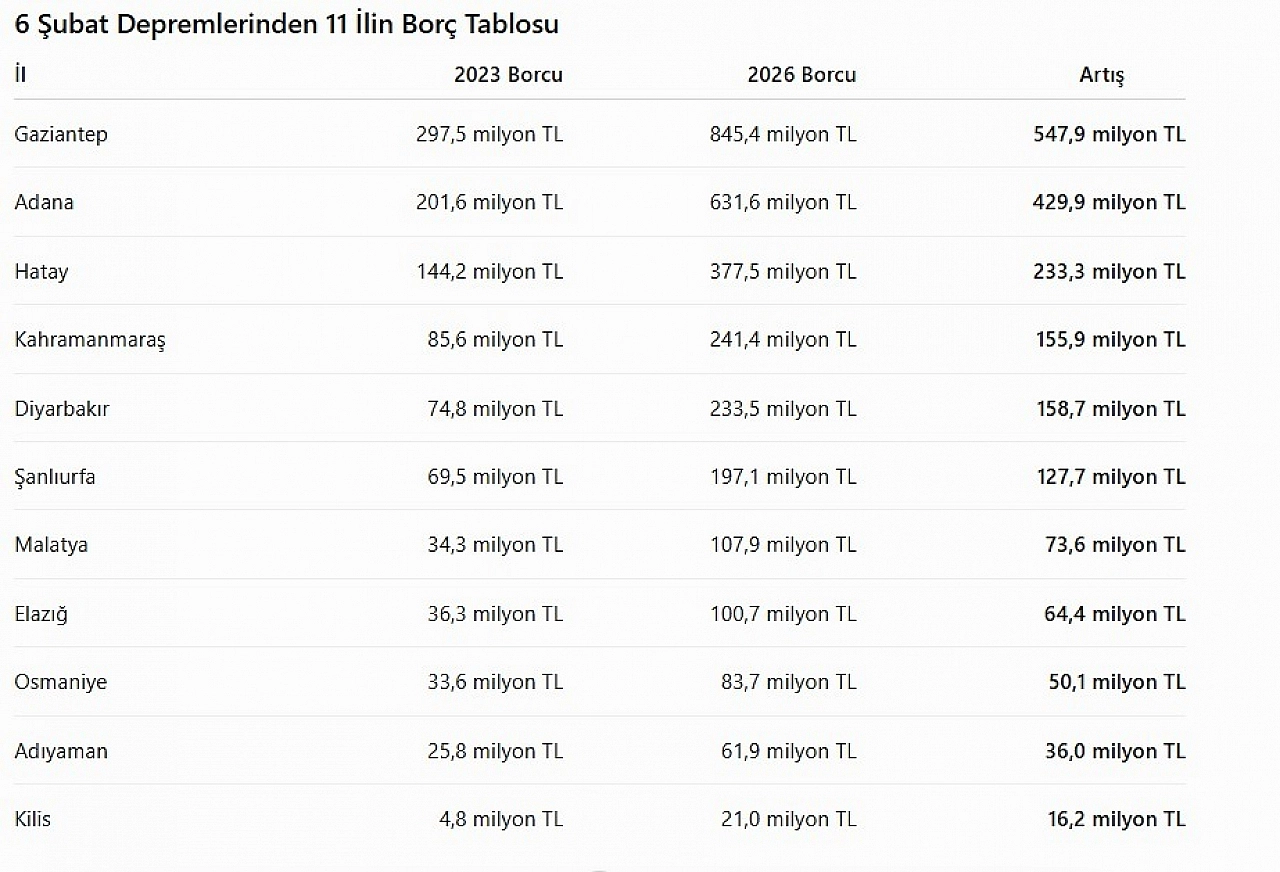The image size is (1280, 872).
Task: Select the '2023 Borcu' column header
Action: 508,75
